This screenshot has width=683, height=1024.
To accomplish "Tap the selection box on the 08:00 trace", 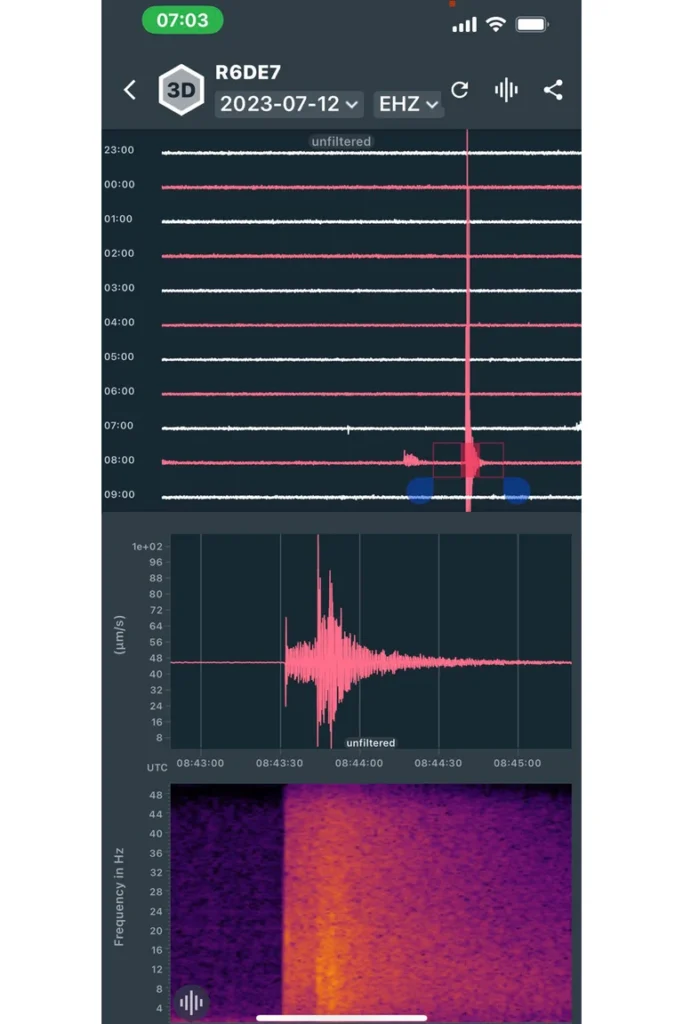I will point(468,460).
